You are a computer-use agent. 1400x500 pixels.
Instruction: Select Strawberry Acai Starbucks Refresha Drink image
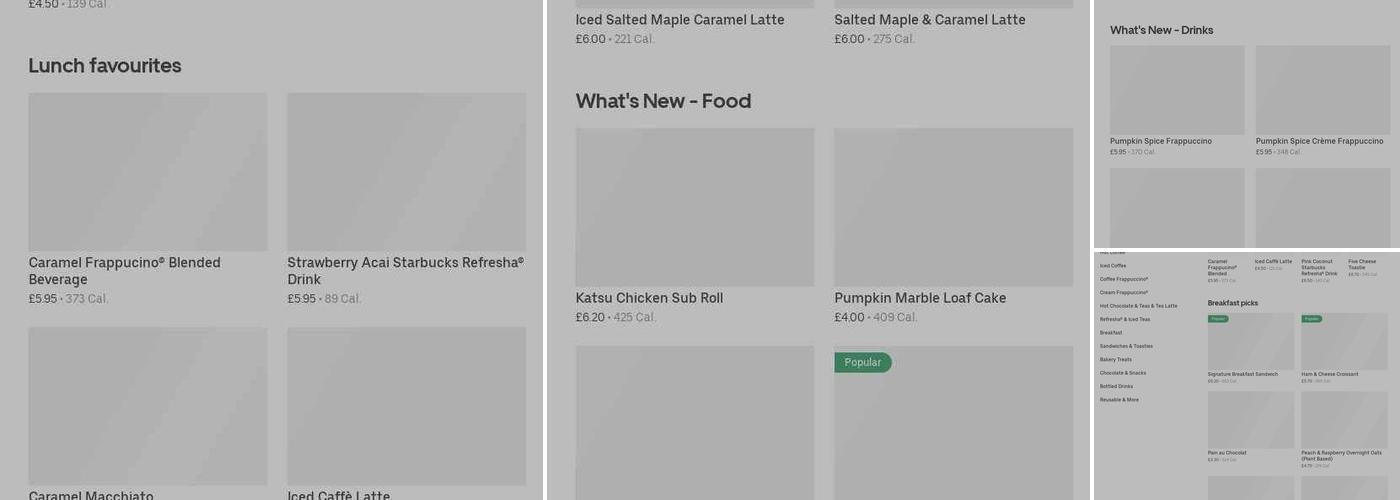coord(407,172)
